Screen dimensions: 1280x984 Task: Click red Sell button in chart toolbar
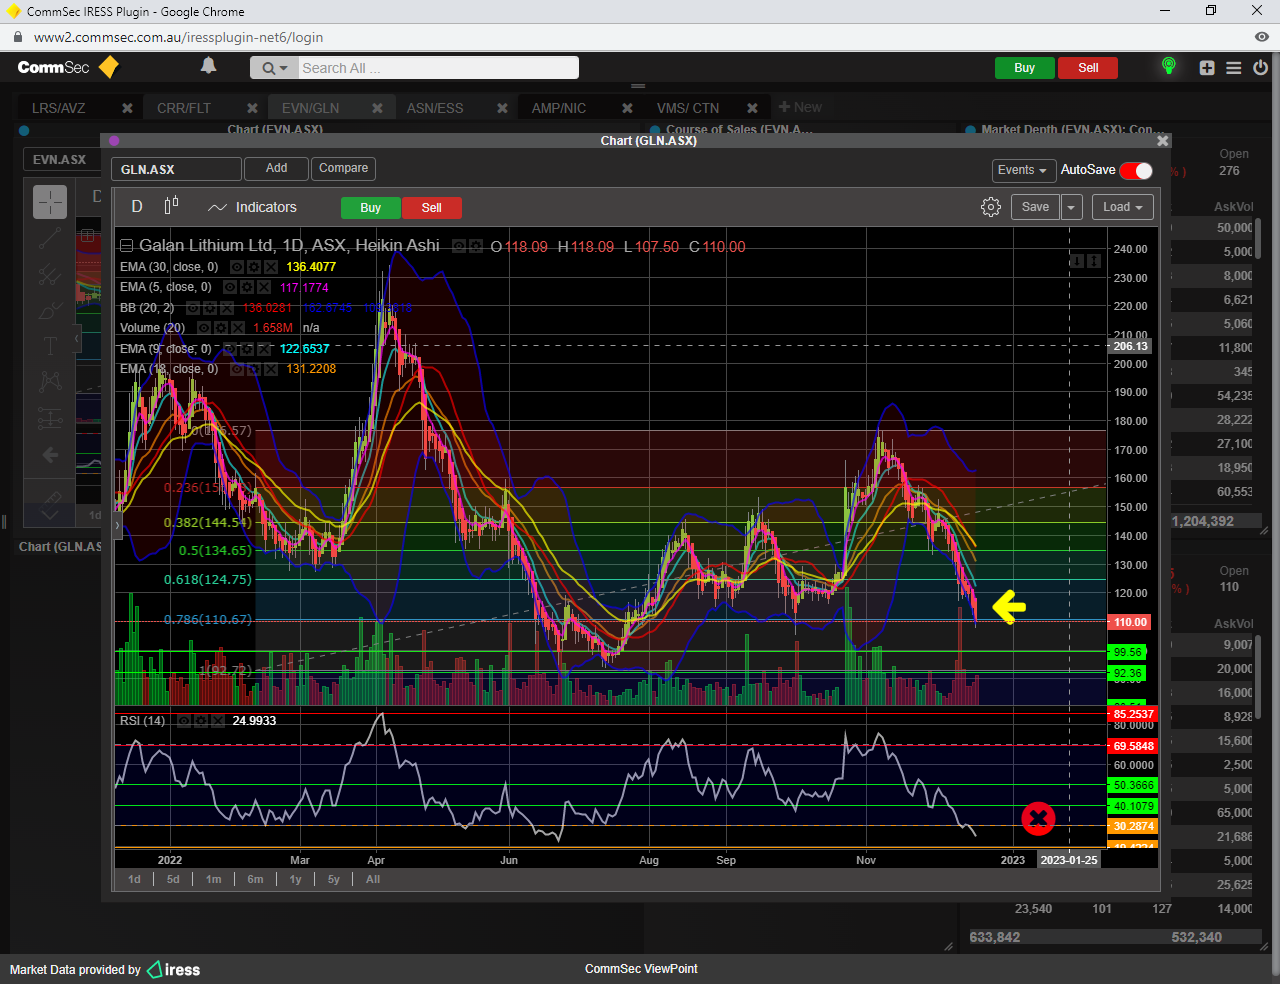432,208
